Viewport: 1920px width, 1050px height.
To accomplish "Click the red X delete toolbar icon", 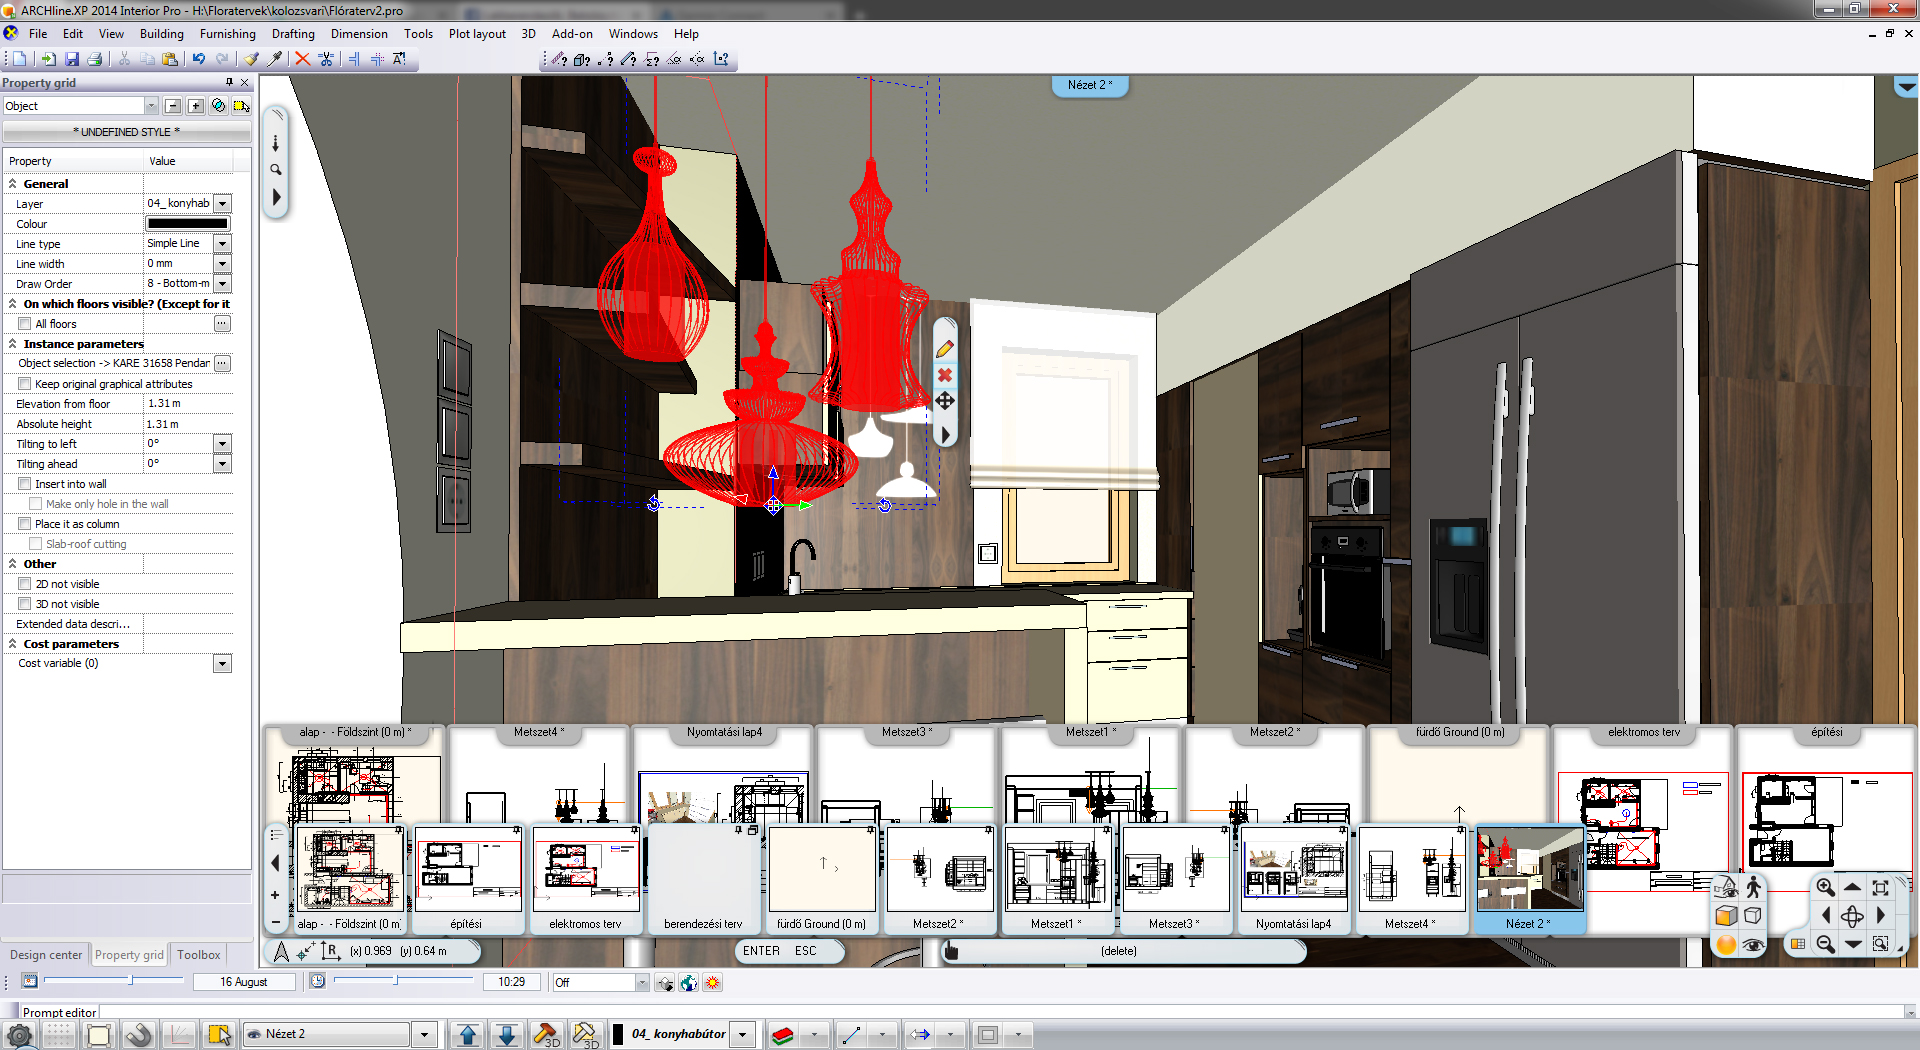I will pyautogui.click(x=302, y=59).
